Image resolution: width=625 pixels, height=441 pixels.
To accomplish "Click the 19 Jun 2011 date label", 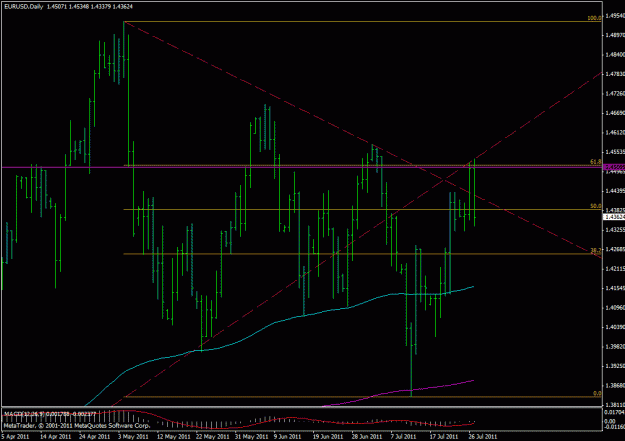I will tap(328, 437).
